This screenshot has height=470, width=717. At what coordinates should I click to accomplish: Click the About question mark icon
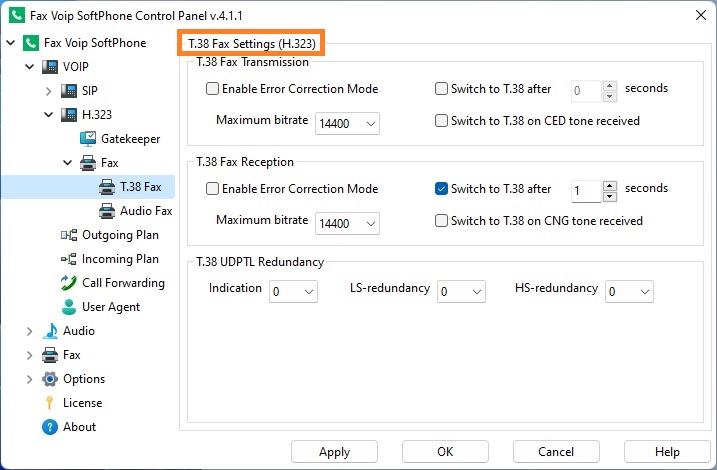point(50,427)
